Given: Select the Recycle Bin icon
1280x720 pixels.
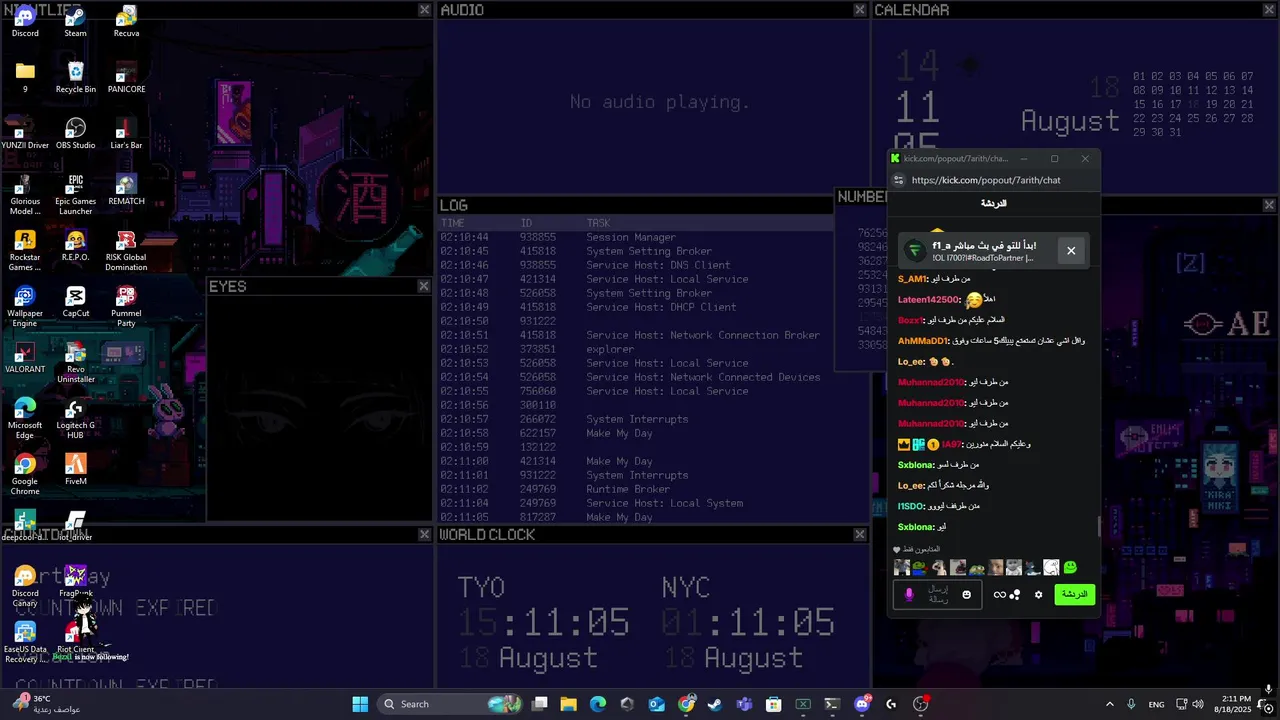Looking at the screenshot, I should click(75, 77).
